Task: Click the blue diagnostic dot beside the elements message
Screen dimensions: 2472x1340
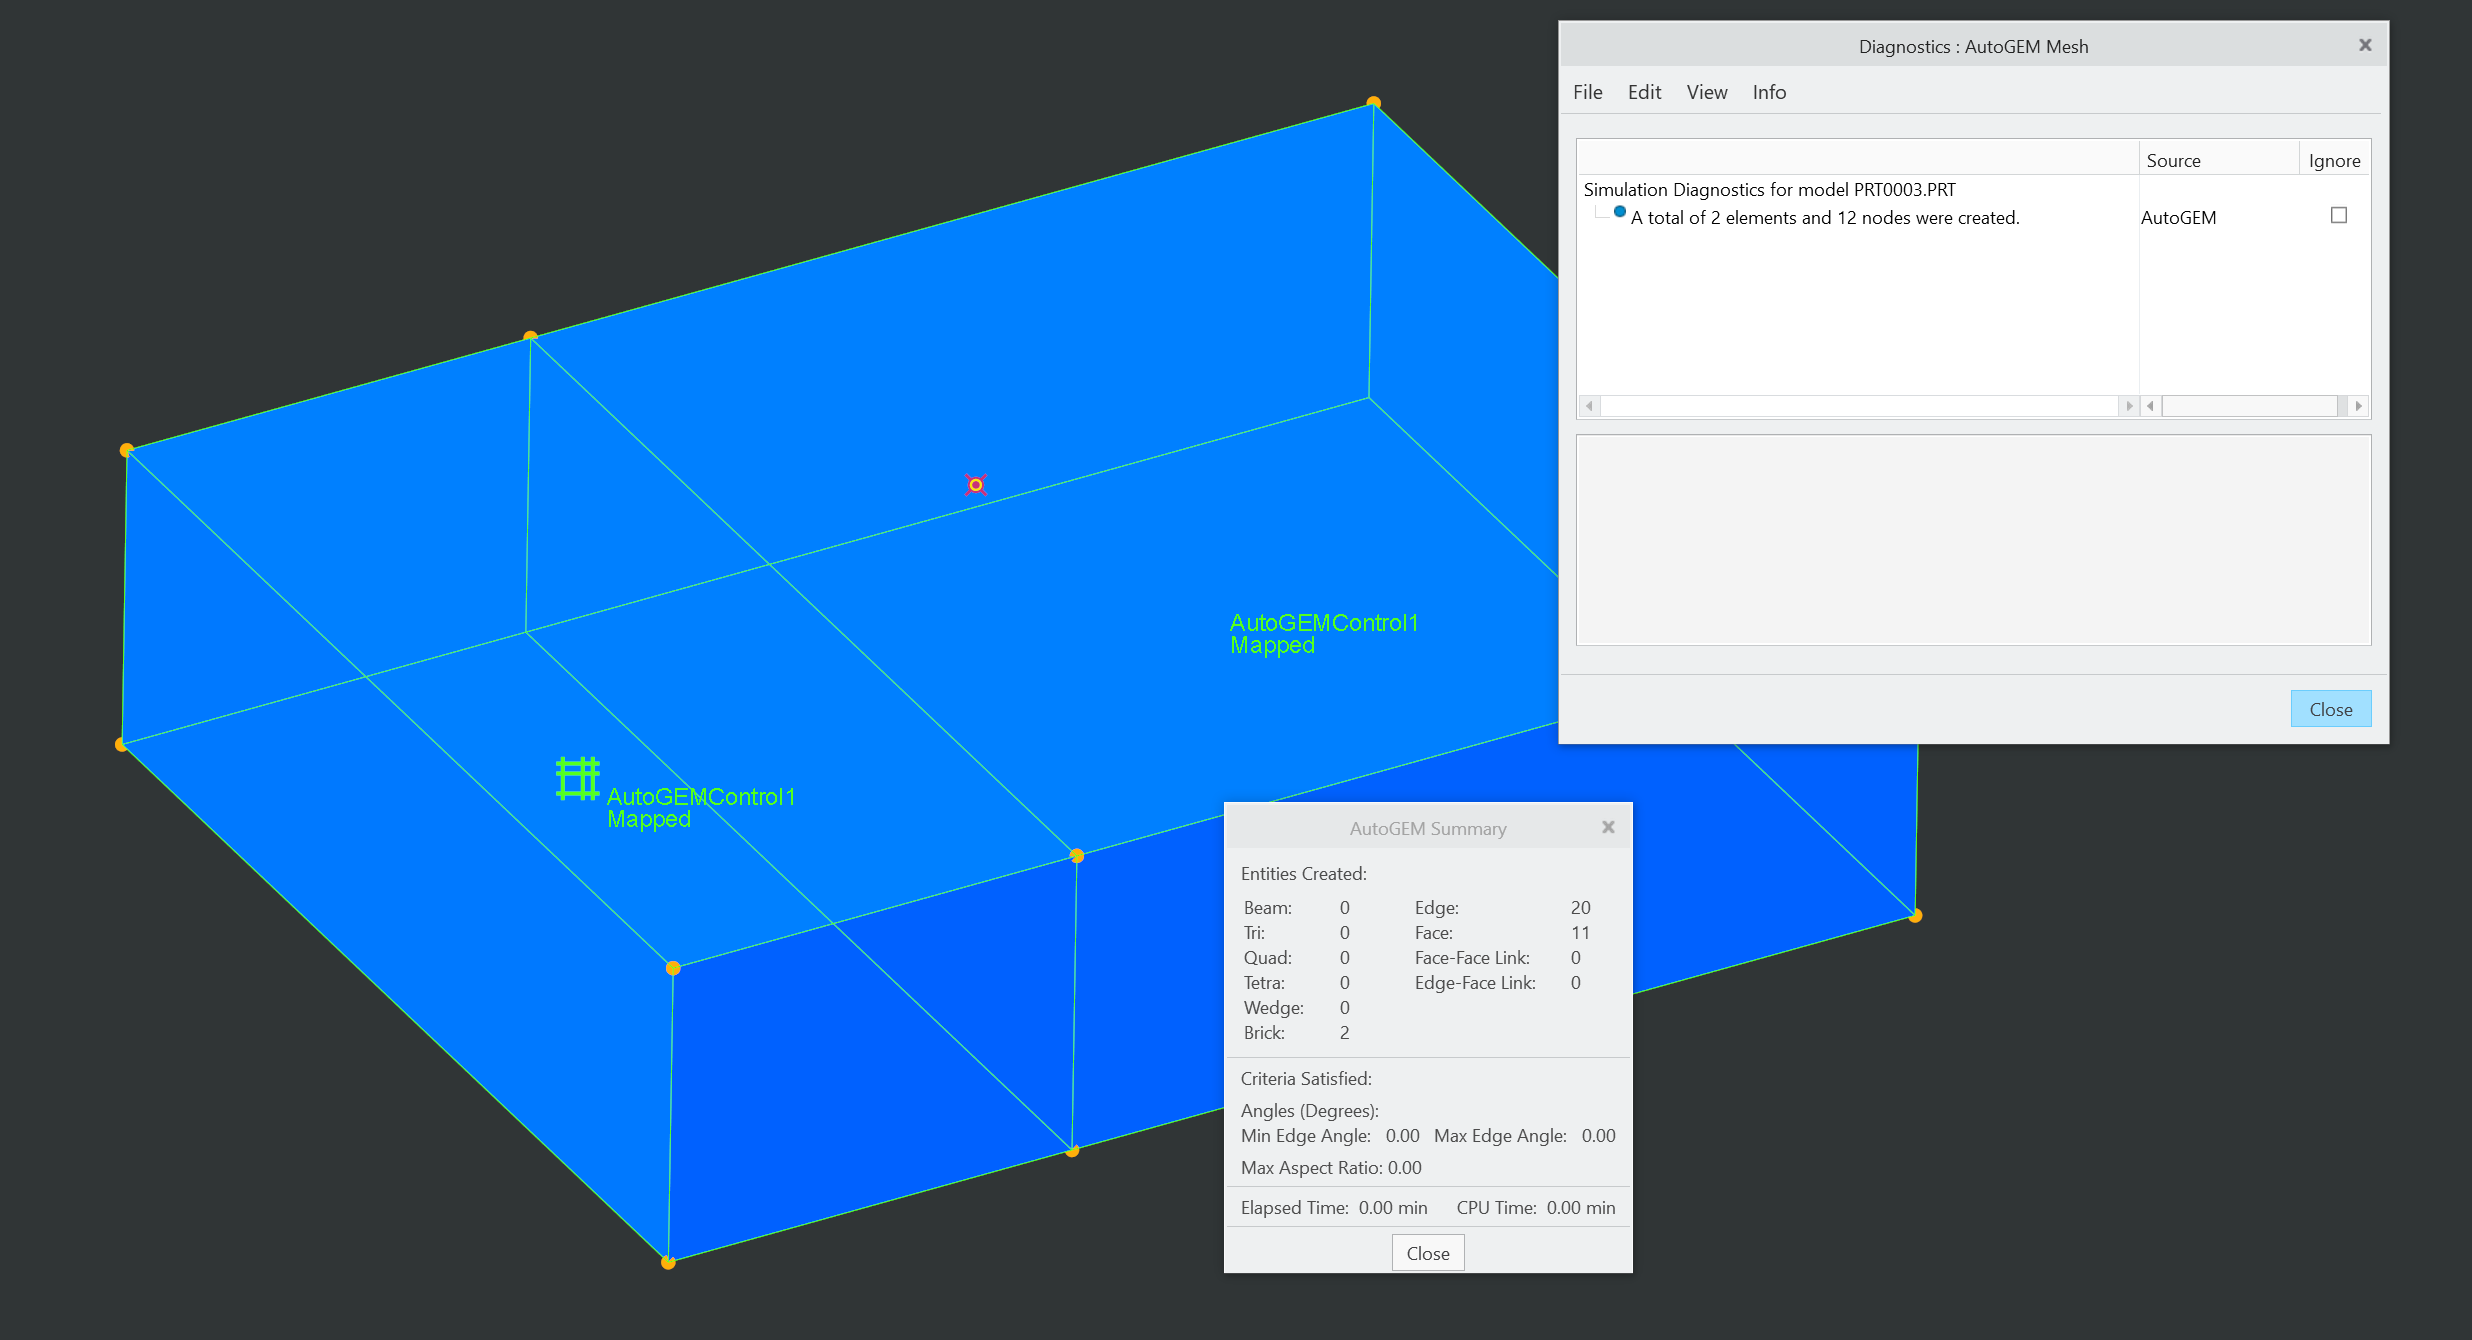Action: pos(1619,211)
